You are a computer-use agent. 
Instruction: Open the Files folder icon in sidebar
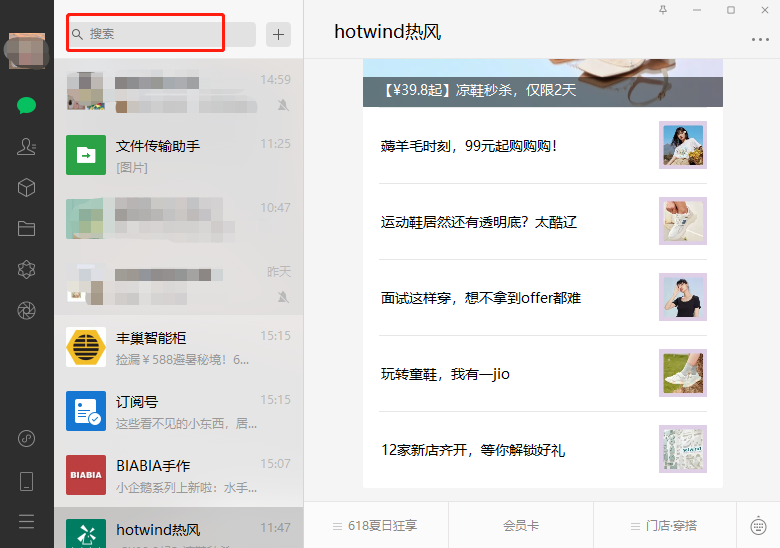26,228
